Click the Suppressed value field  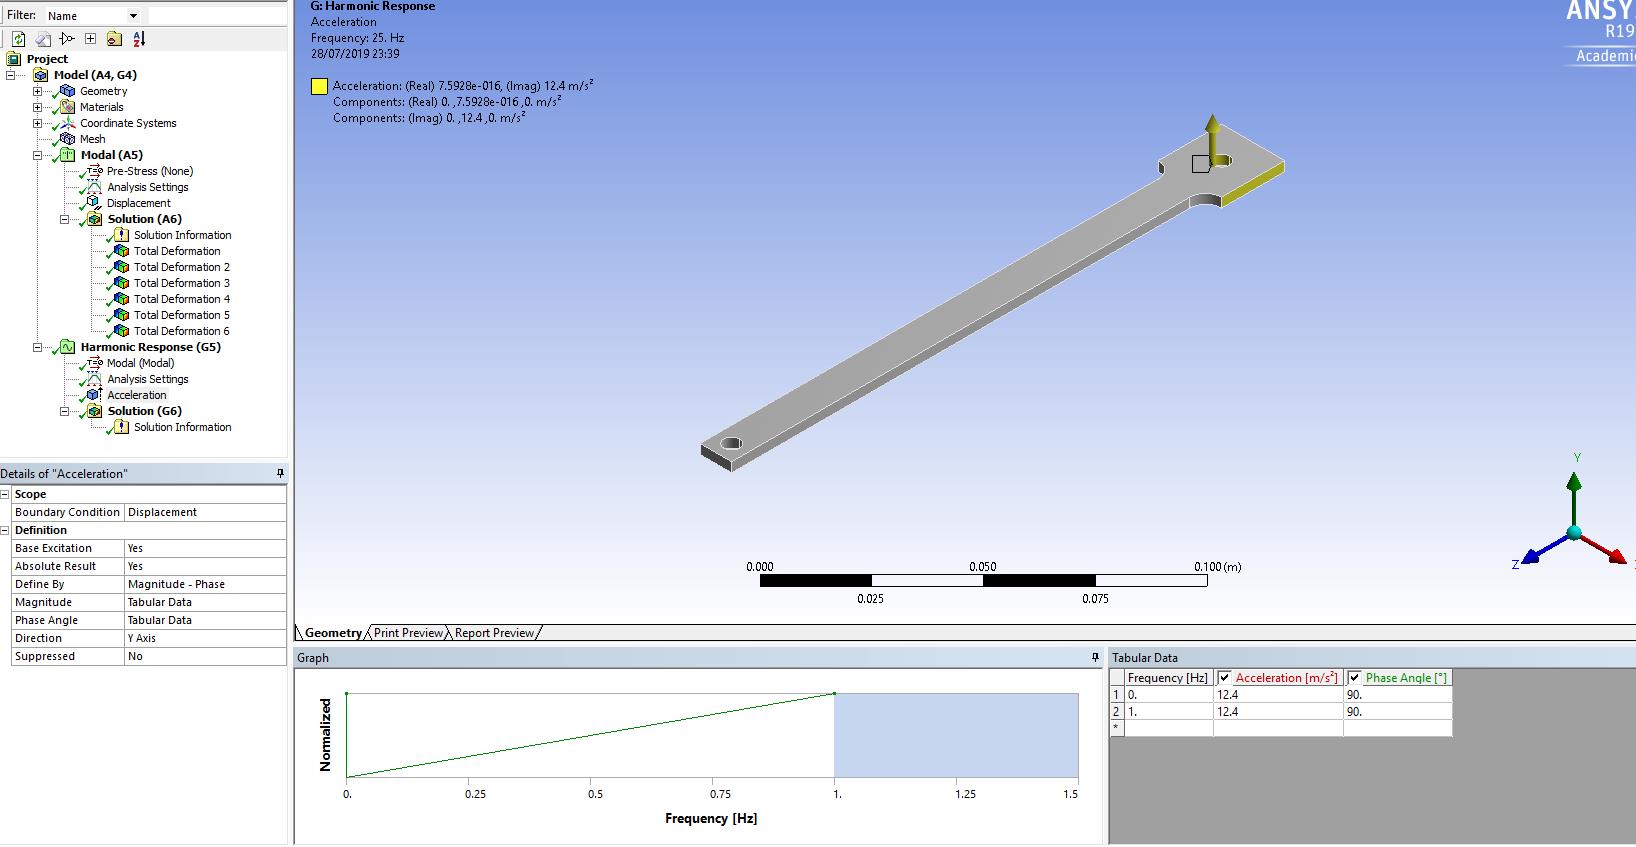click(205, 656)
